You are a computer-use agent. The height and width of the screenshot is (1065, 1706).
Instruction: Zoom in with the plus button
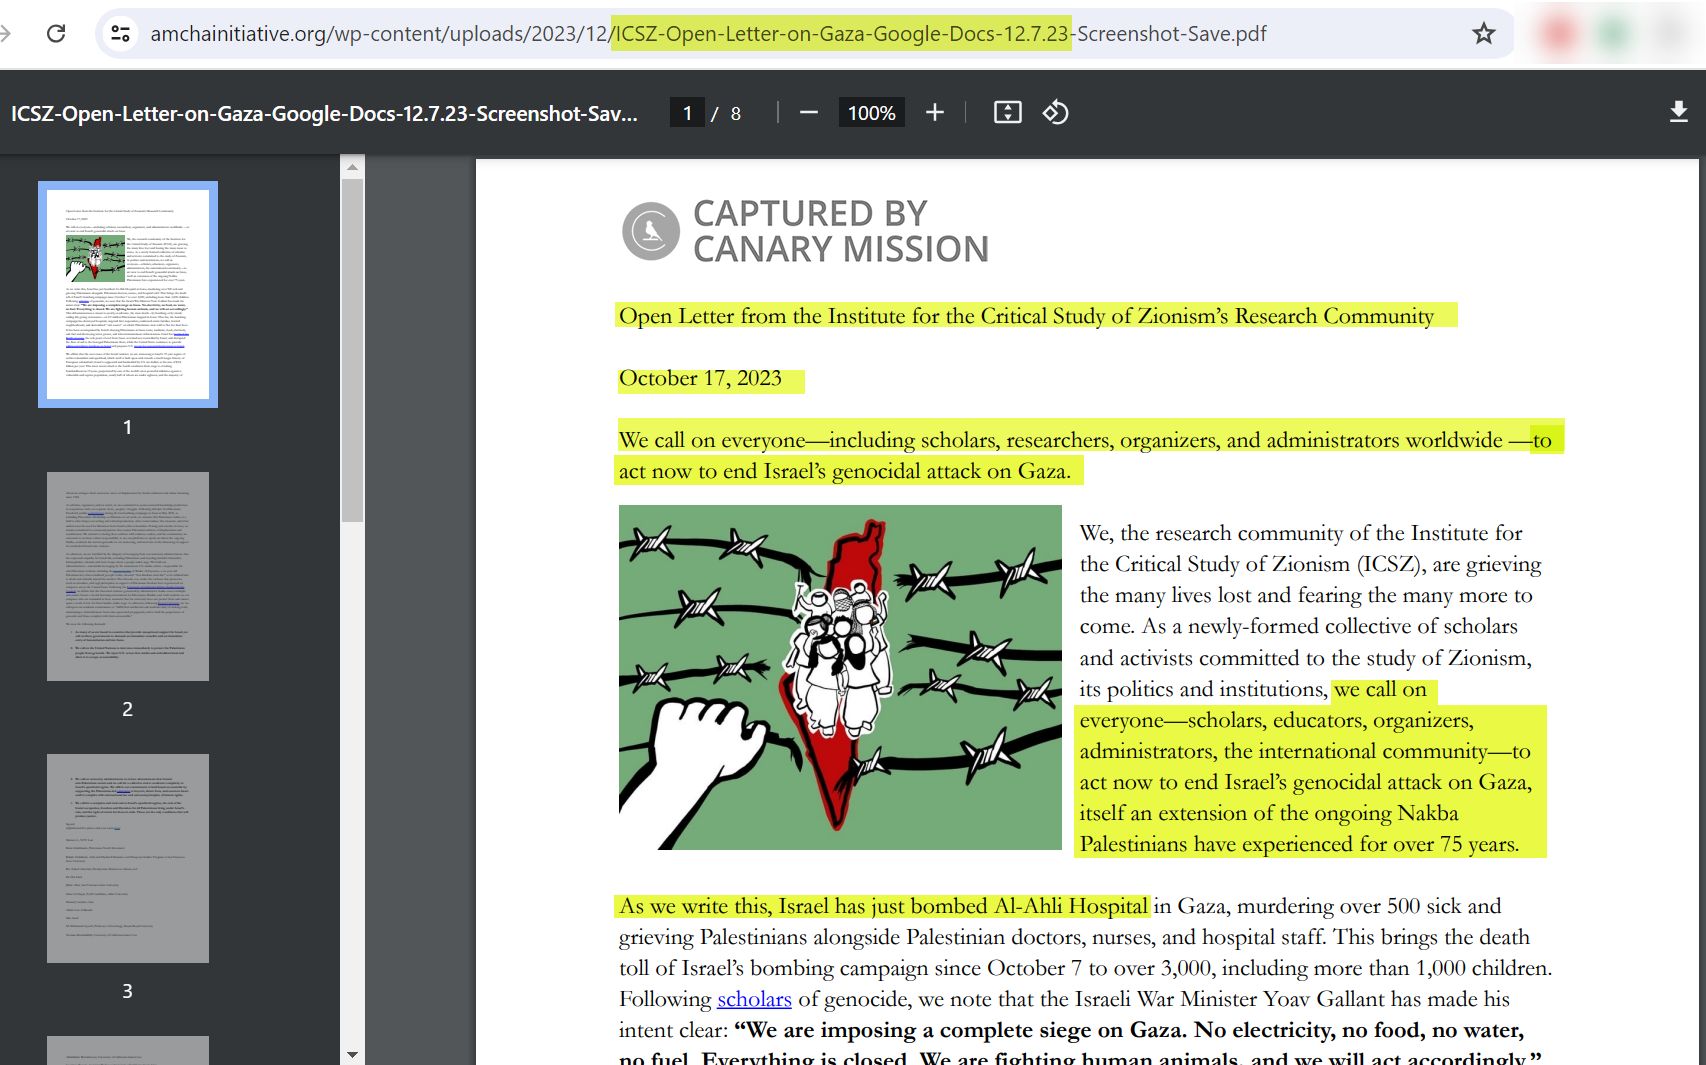click(934, 113)
